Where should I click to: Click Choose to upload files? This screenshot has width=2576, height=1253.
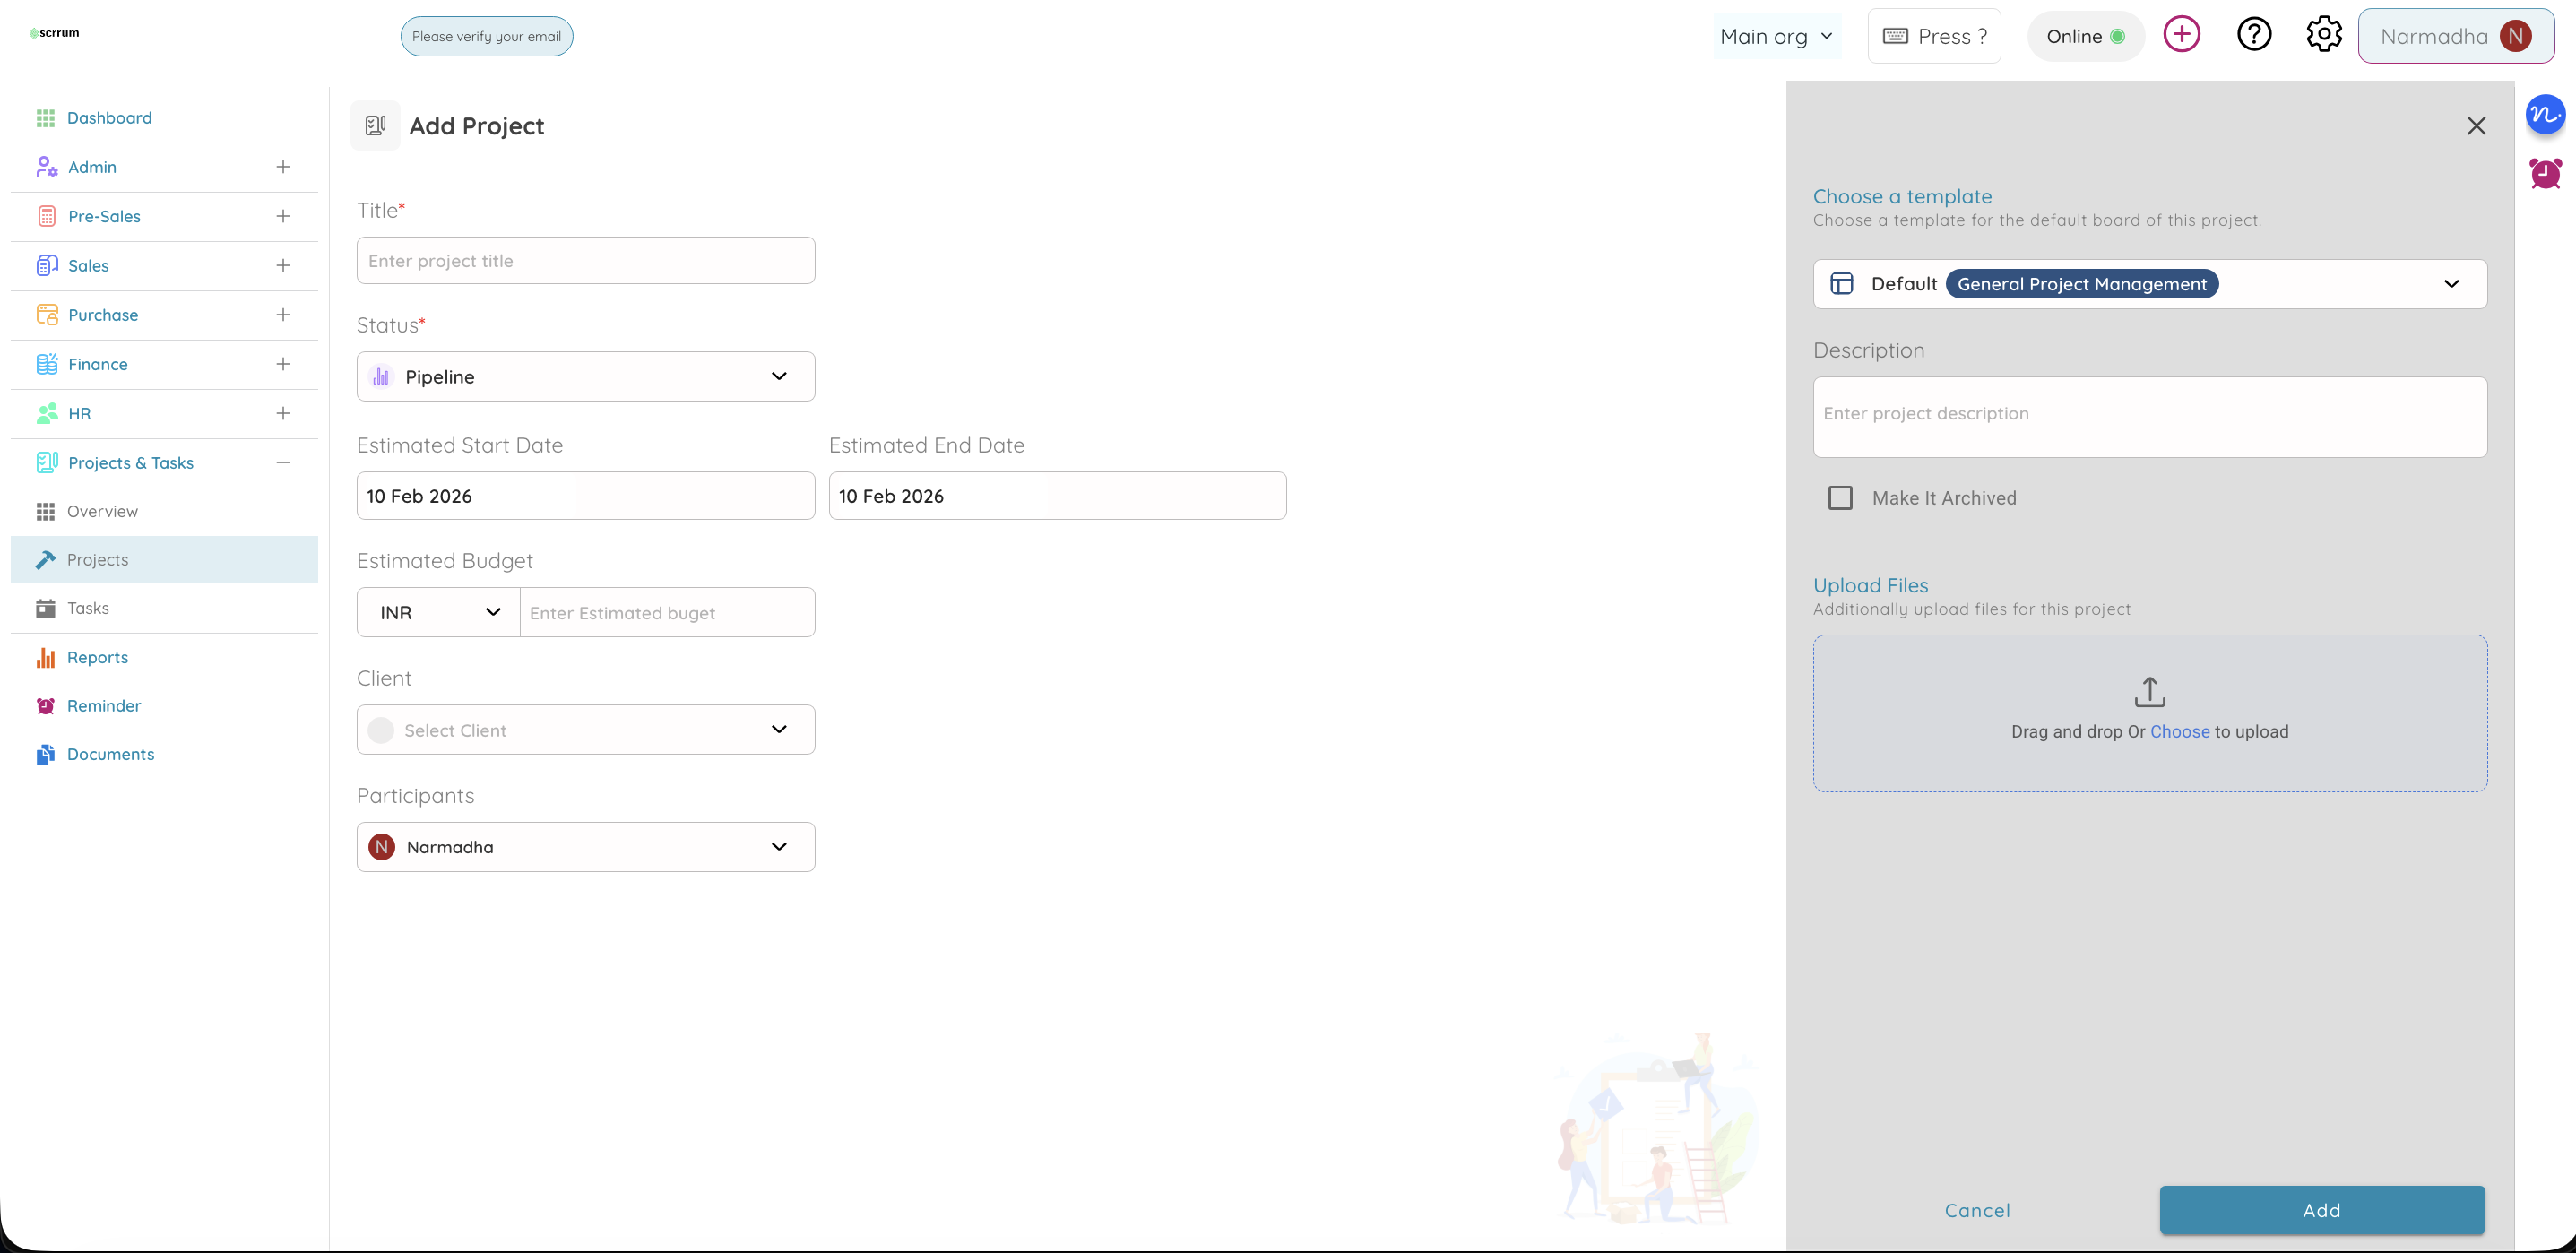[x=2180, y=731]
